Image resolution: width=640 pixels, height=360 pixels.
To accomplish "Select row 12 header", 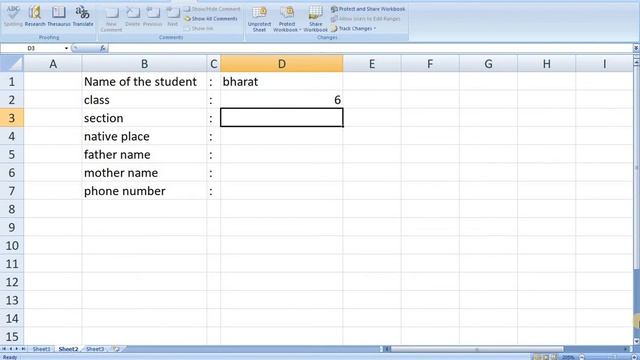I will tap(11, 282).
